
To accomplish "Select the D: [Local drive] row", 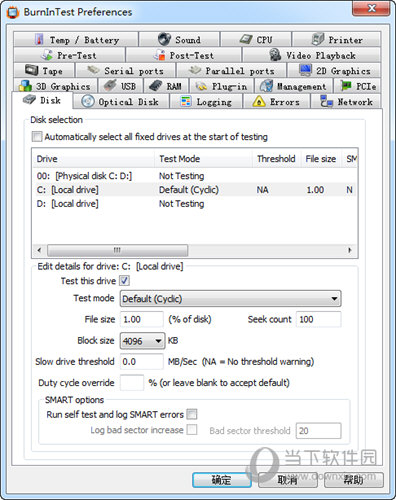I will pyautogui.click(x=195, y=204).
